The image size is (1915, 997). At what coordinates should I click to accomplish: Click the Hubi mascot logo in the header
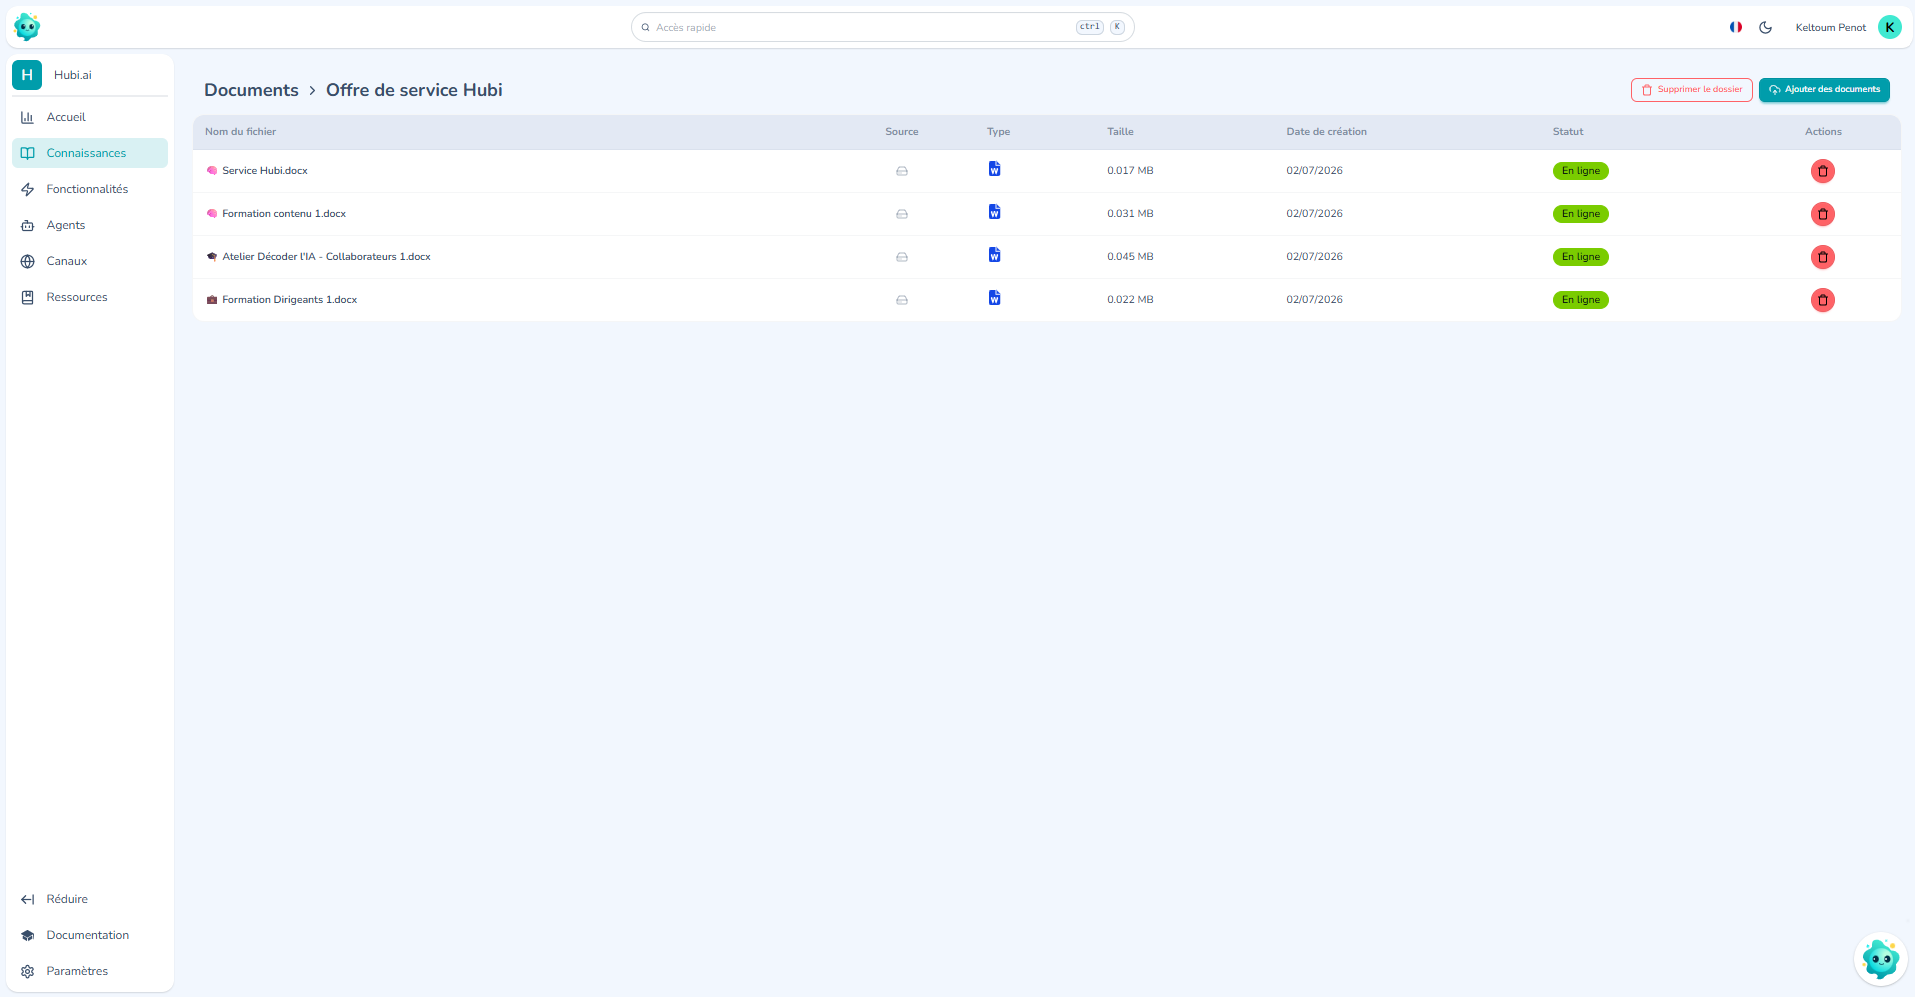[x=27, y=27]
